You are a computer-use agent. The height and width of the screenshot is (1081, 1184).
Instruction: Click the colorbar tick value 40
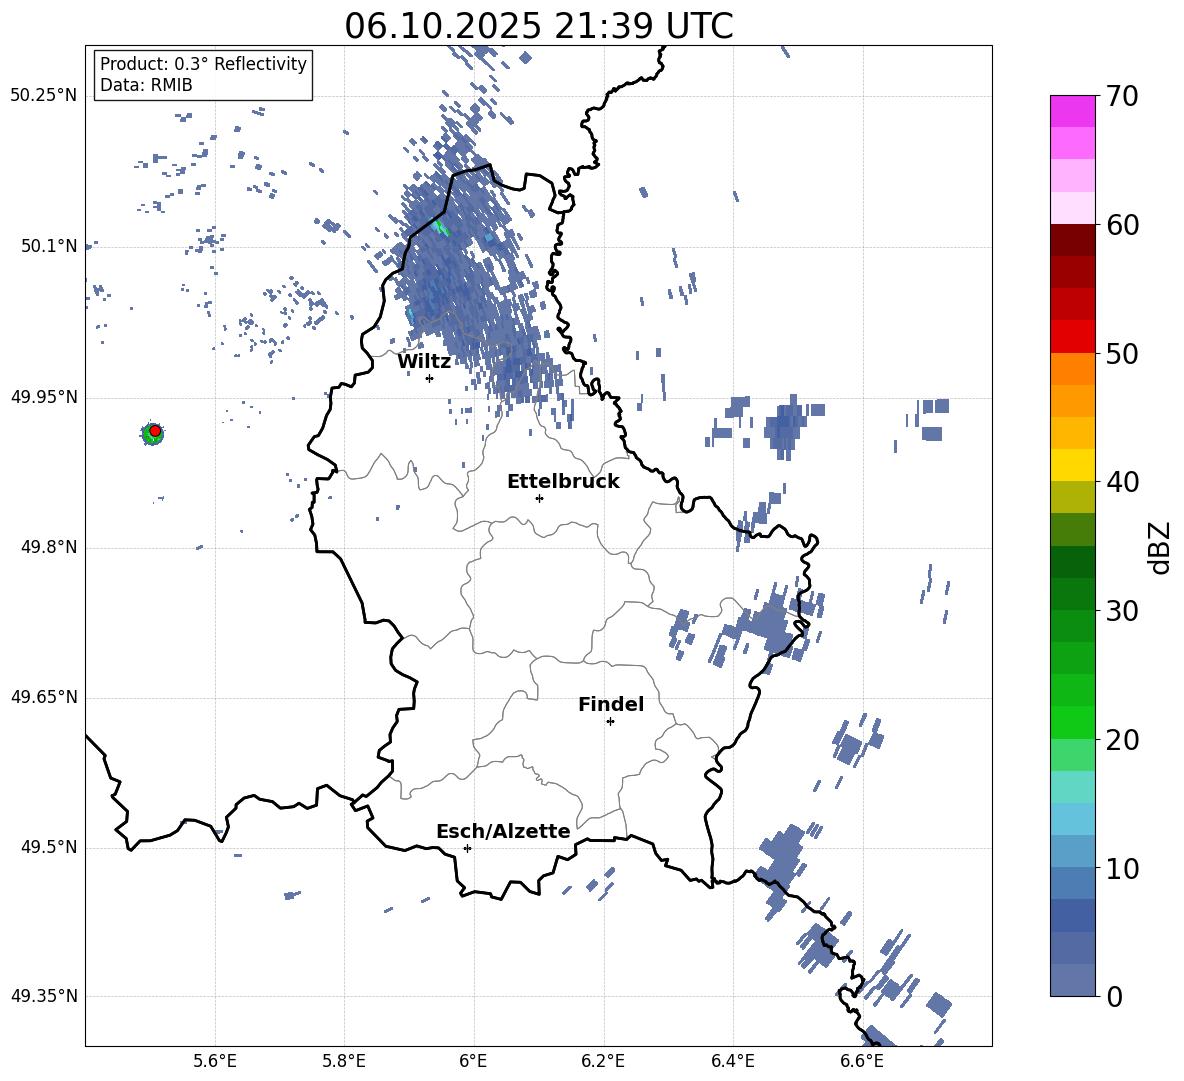click(1122, 482)
